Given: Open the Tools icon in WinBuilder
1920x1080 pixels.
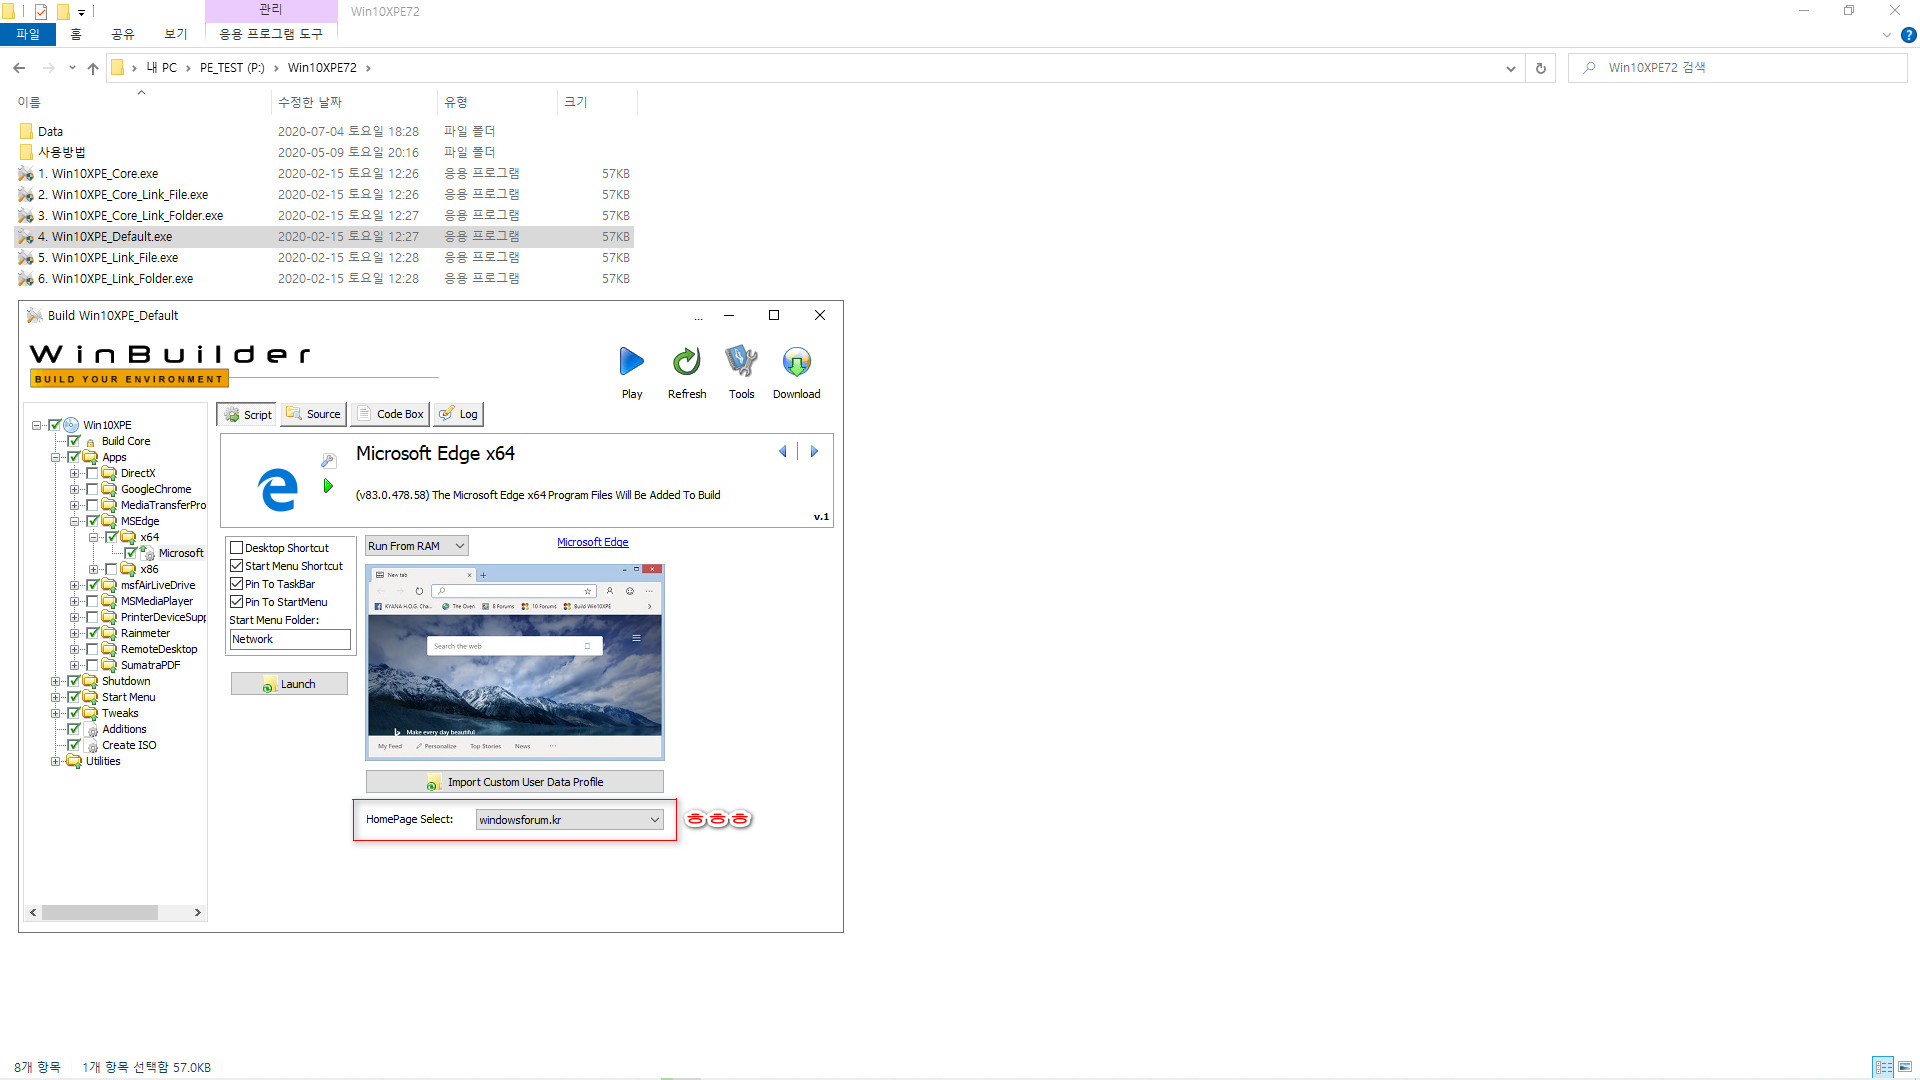Looking at the screenshot, I should [x=741, y=361].
